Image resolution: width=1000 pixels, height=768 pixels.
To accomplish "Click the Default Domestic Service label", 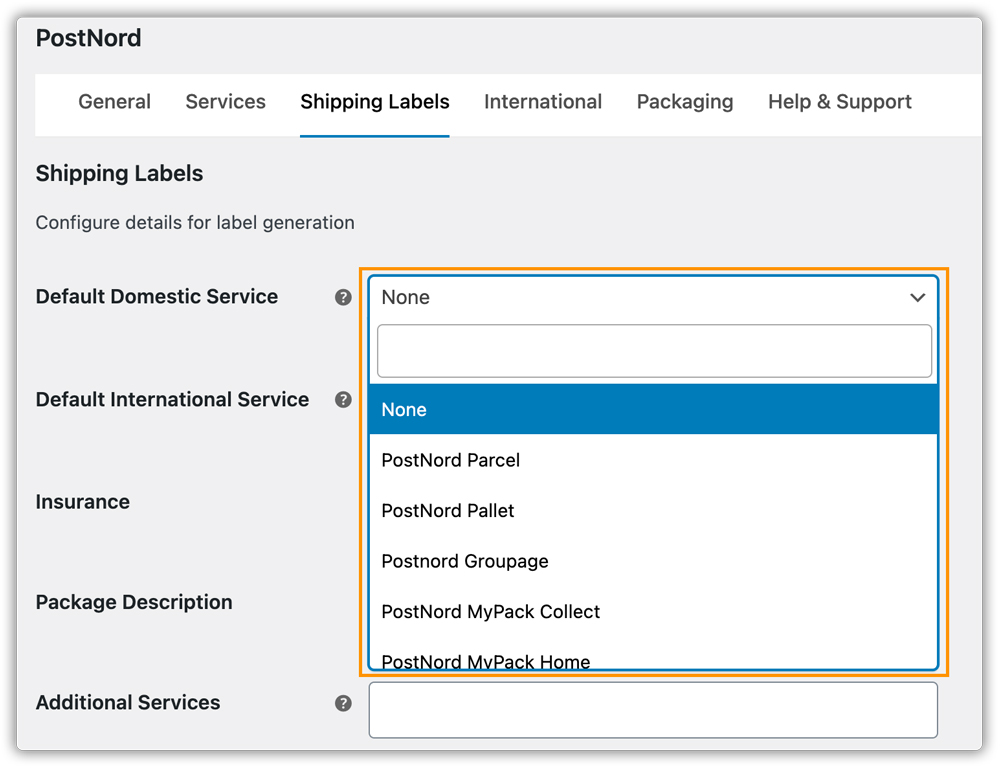I will [x=157, y=297].
